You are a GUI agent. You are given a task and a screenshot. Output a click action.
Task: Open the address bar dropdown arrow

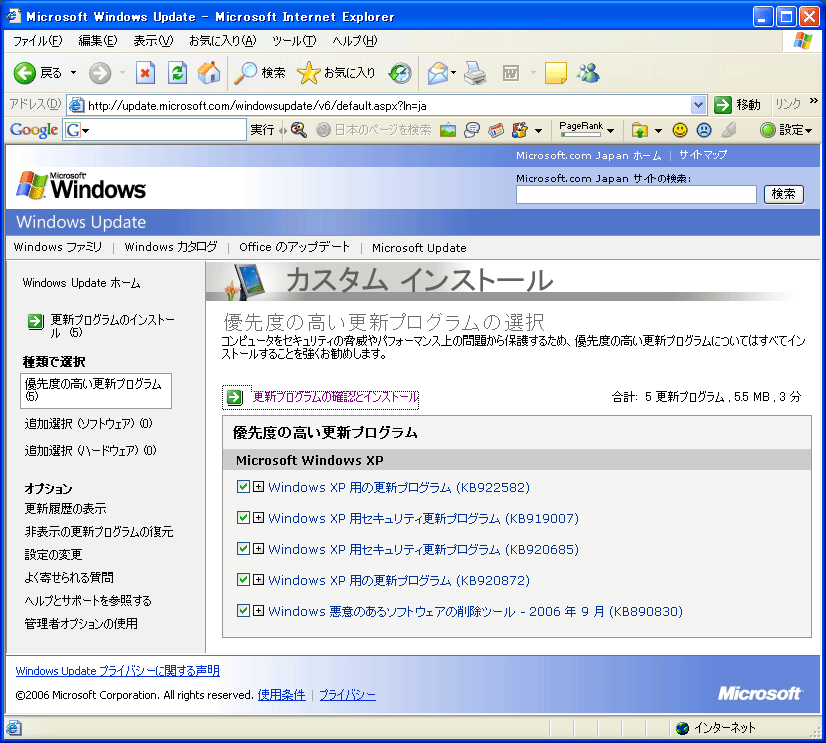698,105
